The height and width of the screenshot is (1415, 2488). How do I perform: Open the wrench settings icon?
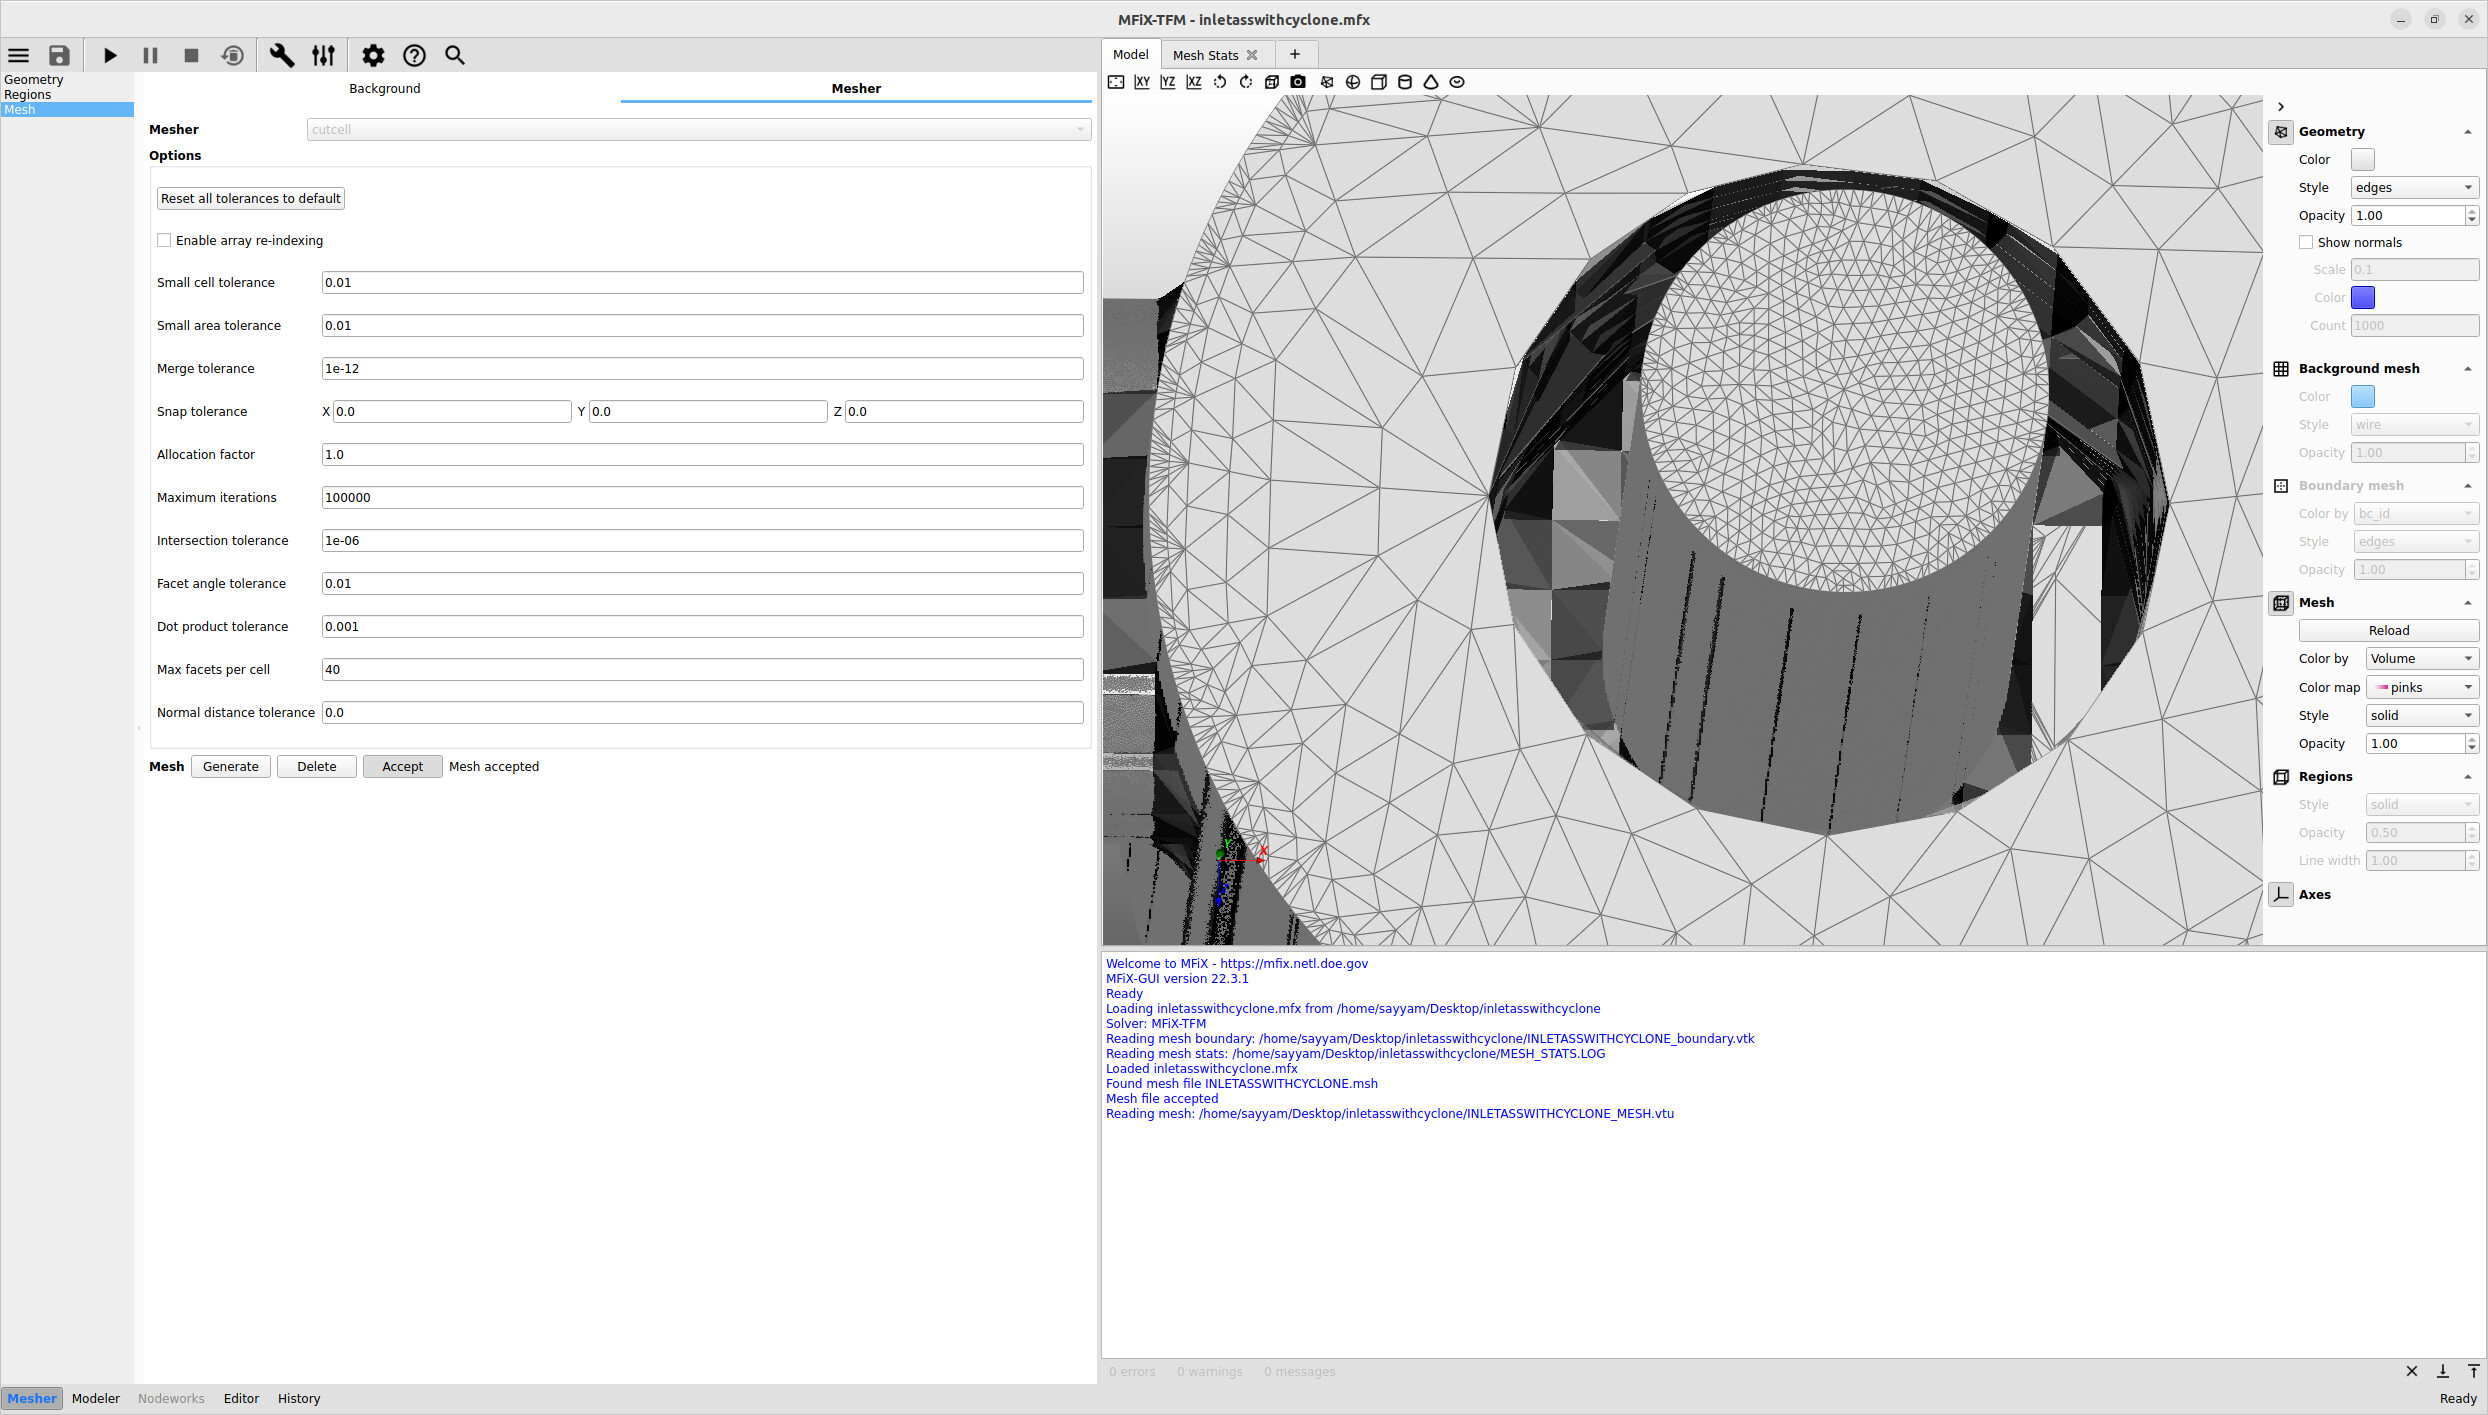(x=282, y=55)
